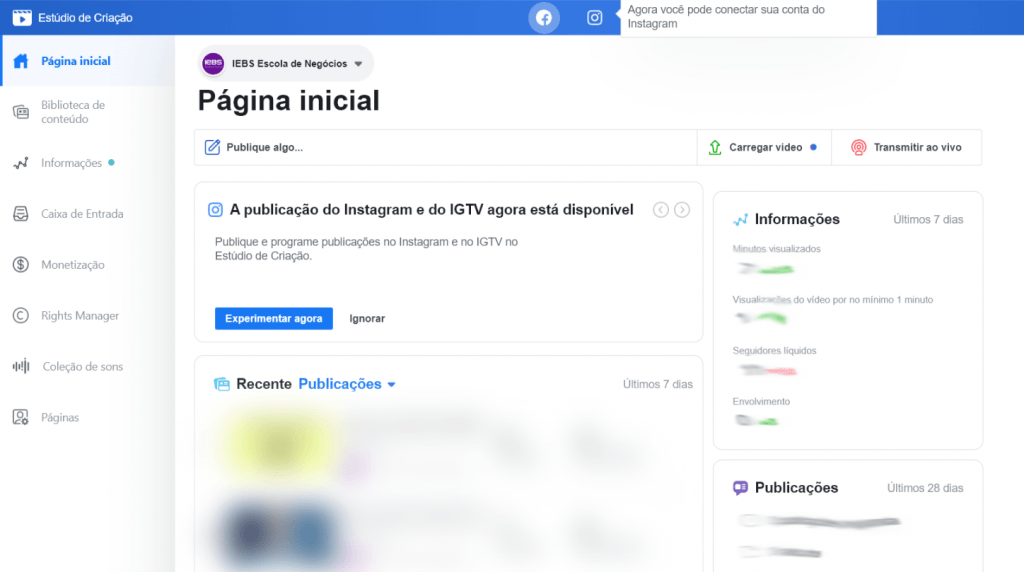This screenshot has height=572, width=1024.
Task: Open Páginas in sidebar
Action: pyautogui.click(x=88, y=417)
